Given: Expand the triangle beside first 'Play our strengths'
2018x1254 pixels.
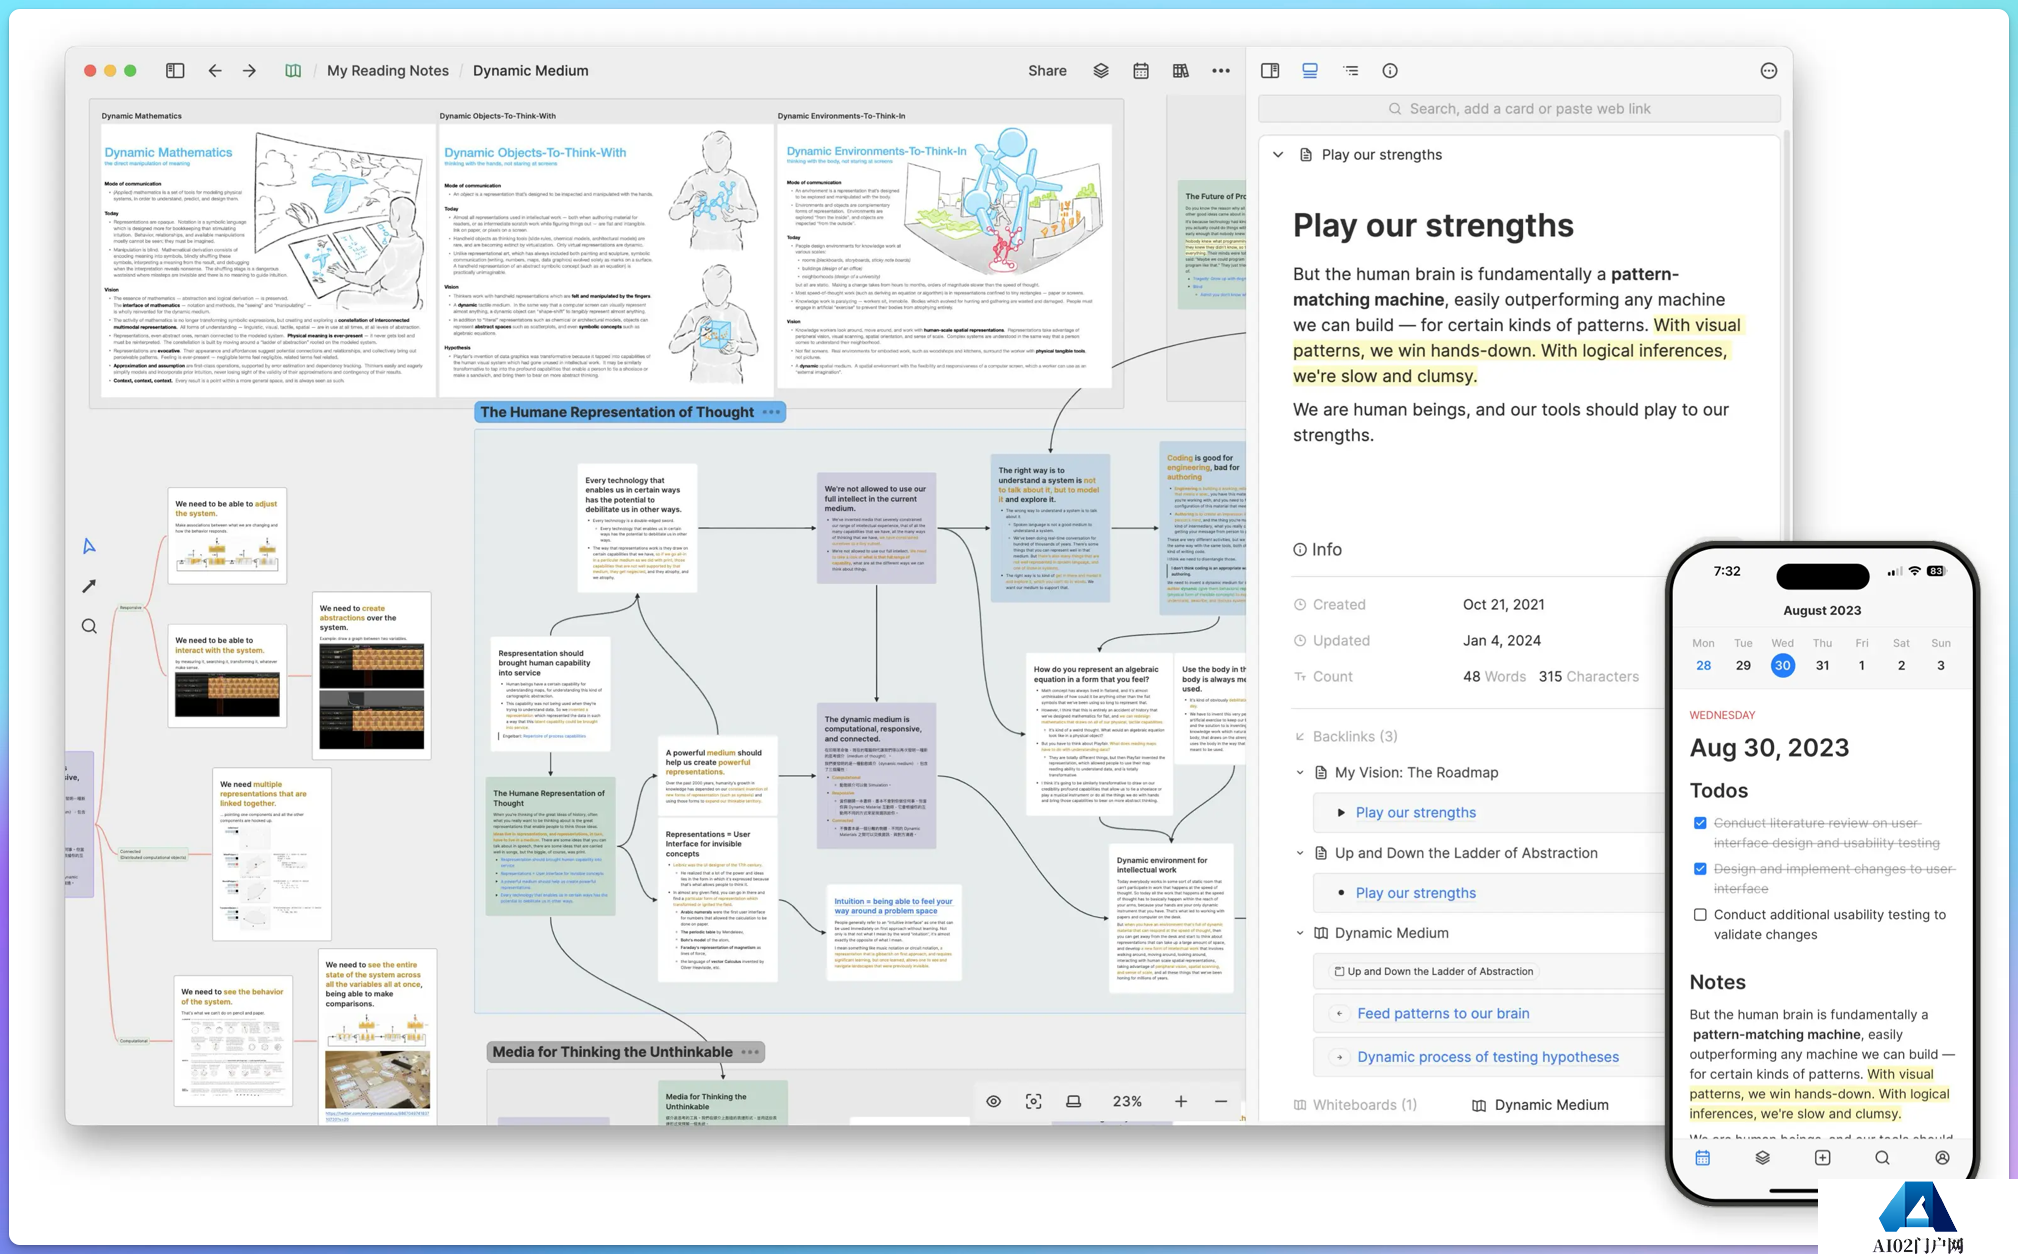Looking at the screenshot, I should (1341, 813).
